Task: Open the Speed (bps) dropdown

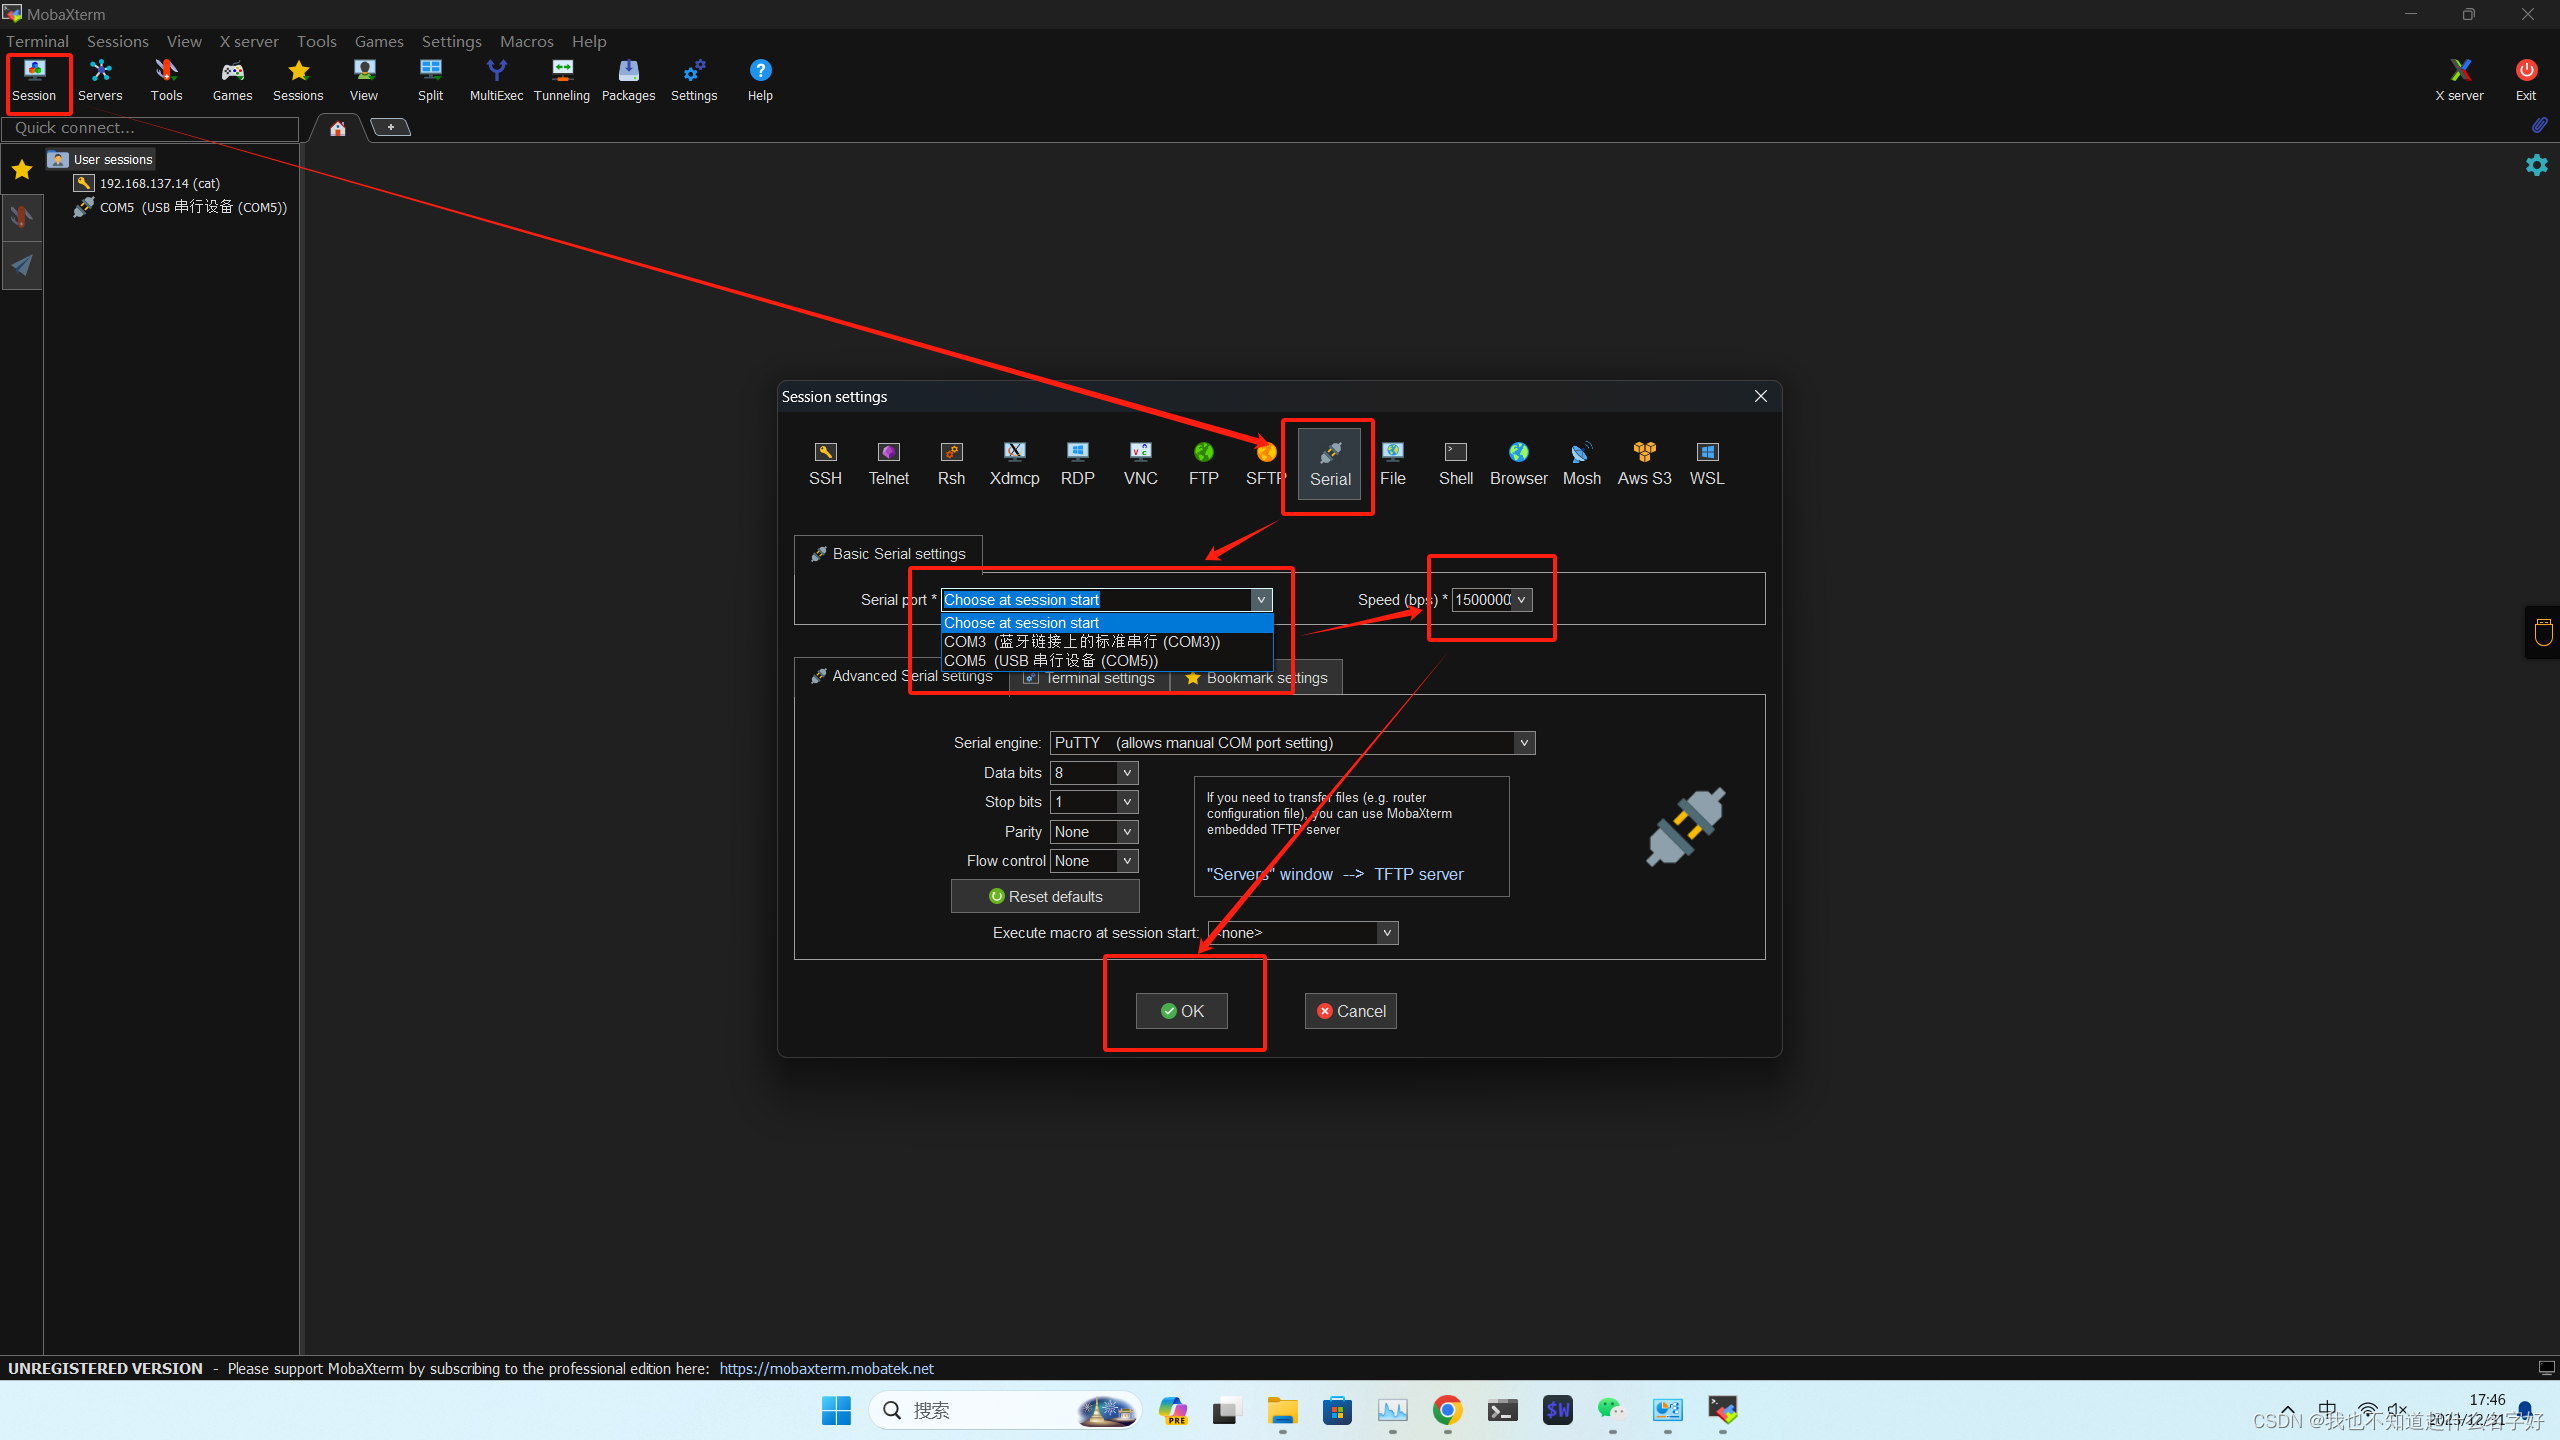Action: coord(1521,600)
